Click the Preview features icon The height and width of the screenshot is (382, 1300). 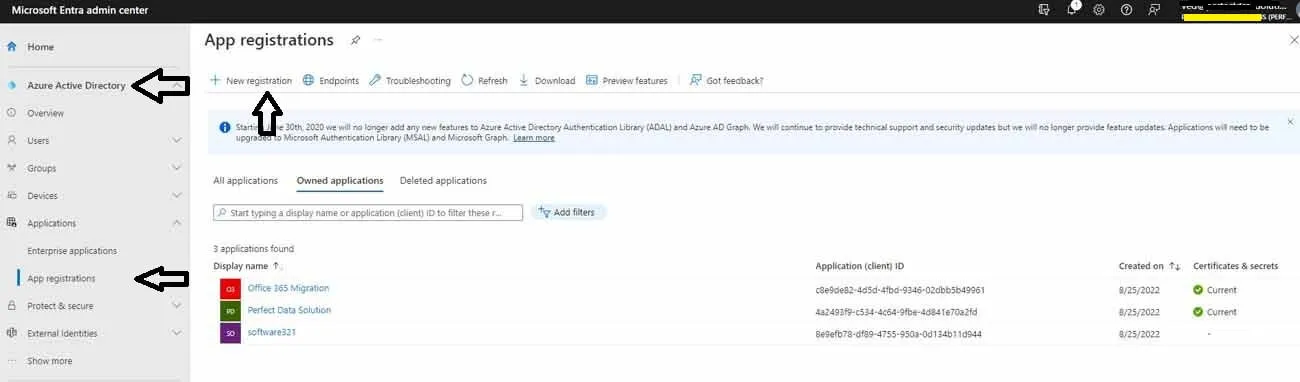[592, 80]
